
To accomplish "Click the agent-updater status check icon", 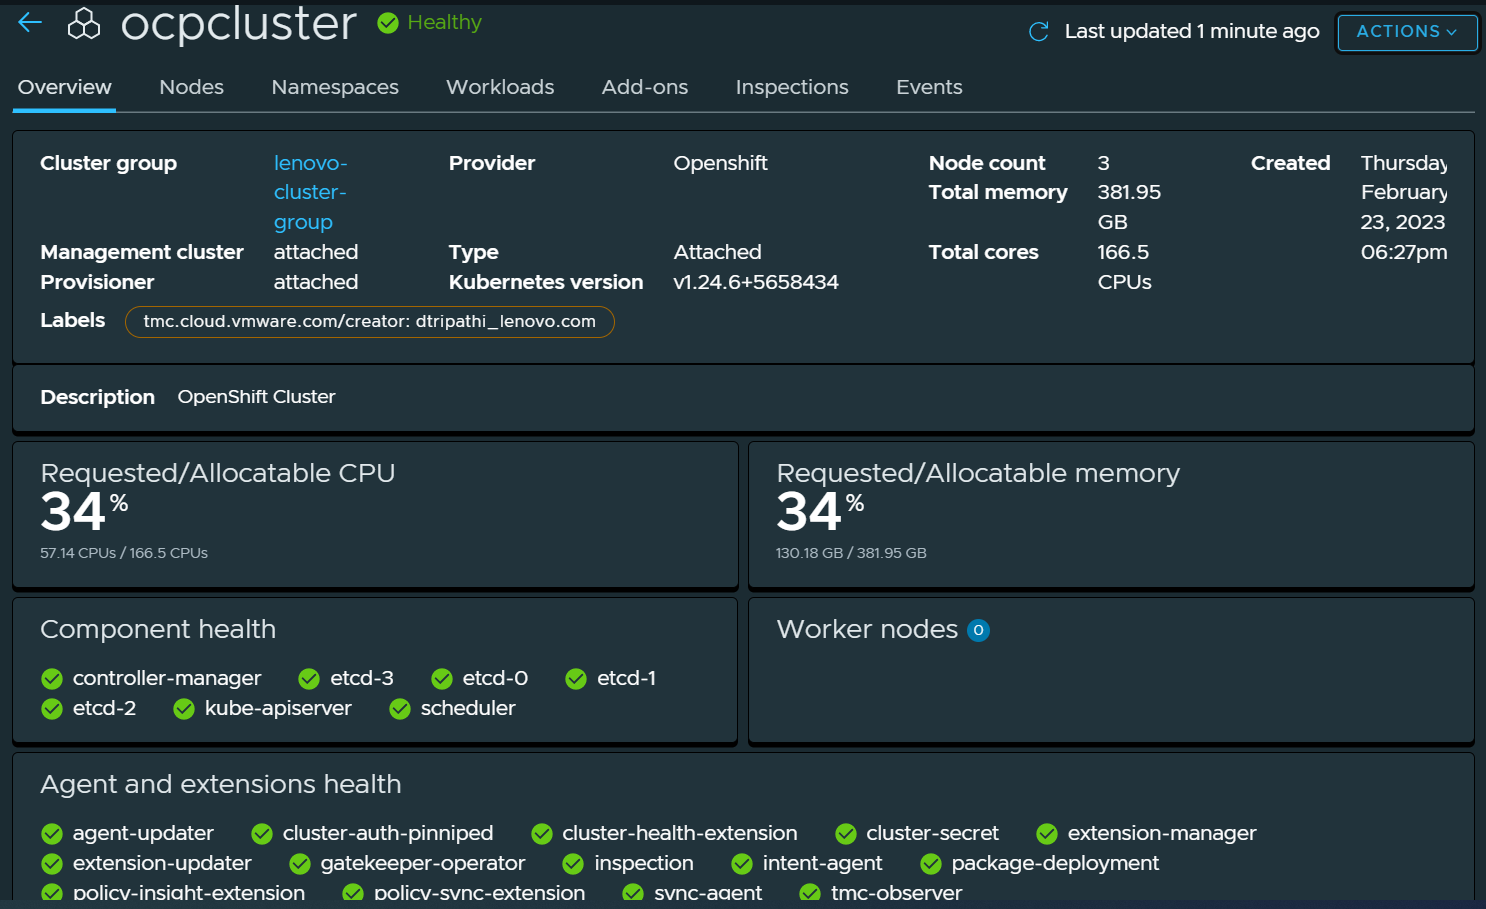I will pyautogui.click(x=52, y=834).
